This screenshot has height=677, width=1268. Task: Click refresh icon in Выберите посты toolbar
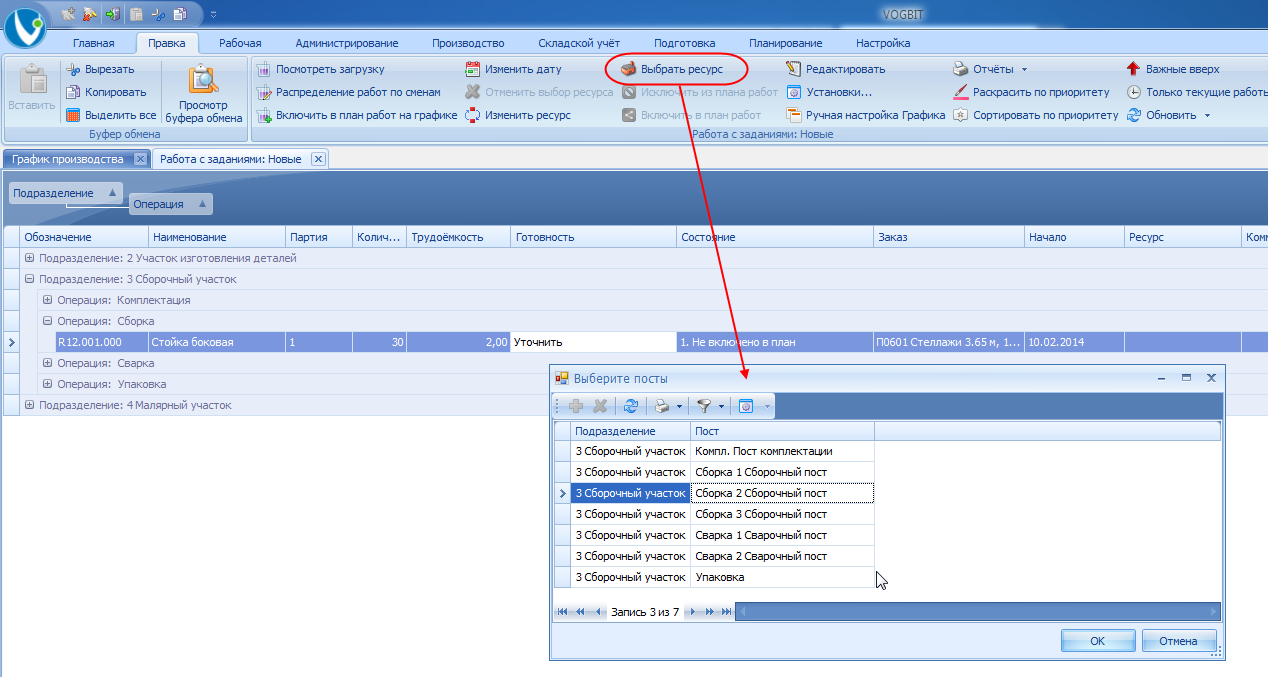(631, 406)
